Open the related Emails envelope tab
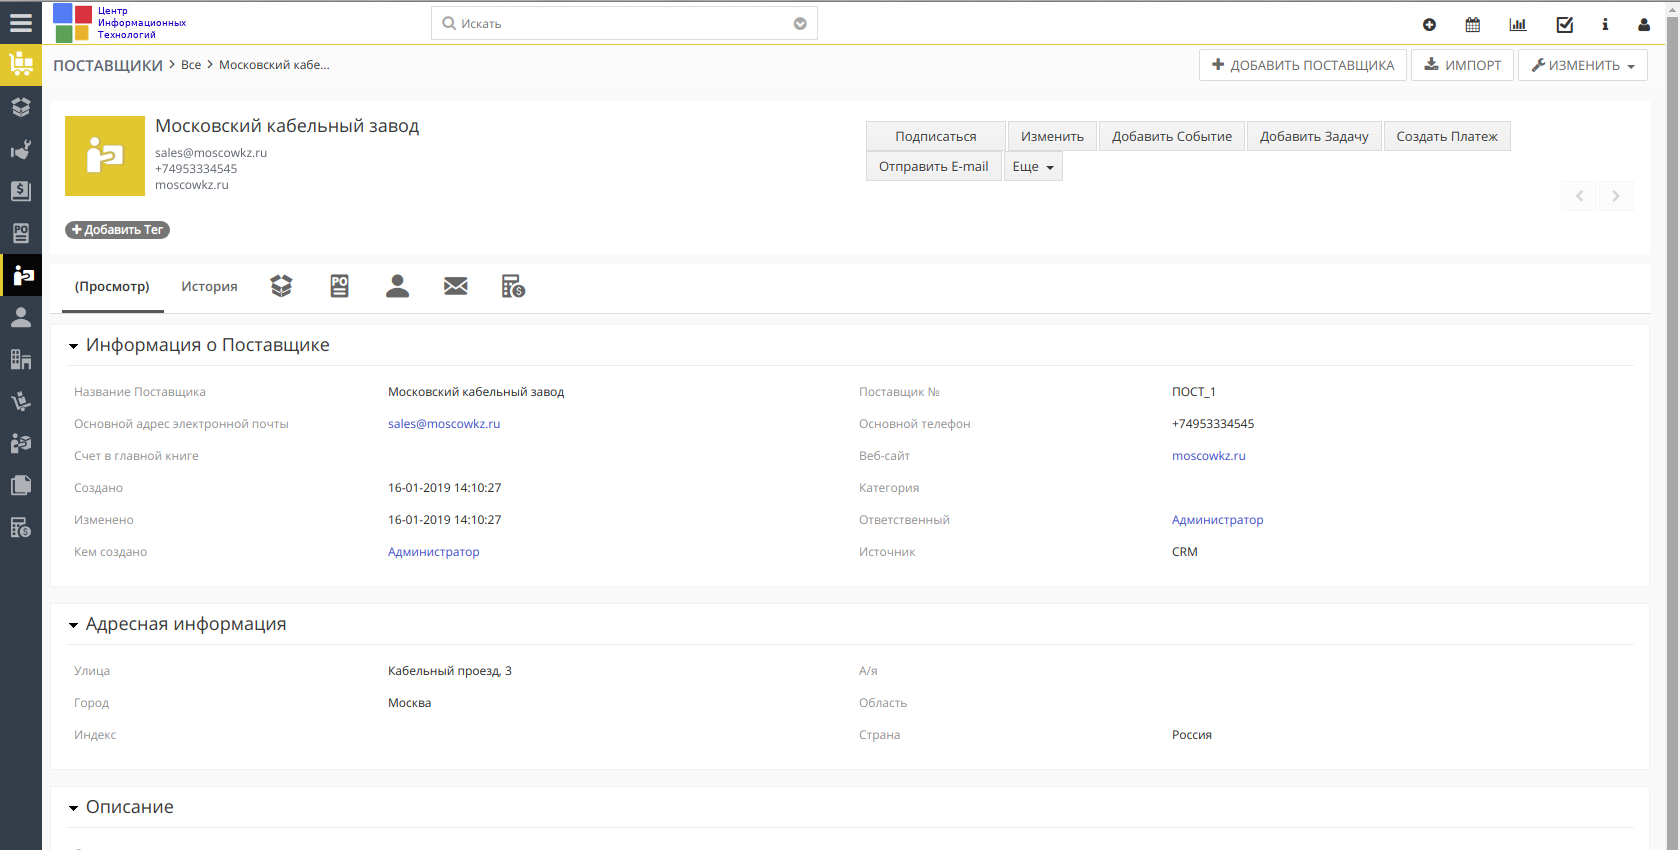The image size is (1680, 850). tap(456, 287)
